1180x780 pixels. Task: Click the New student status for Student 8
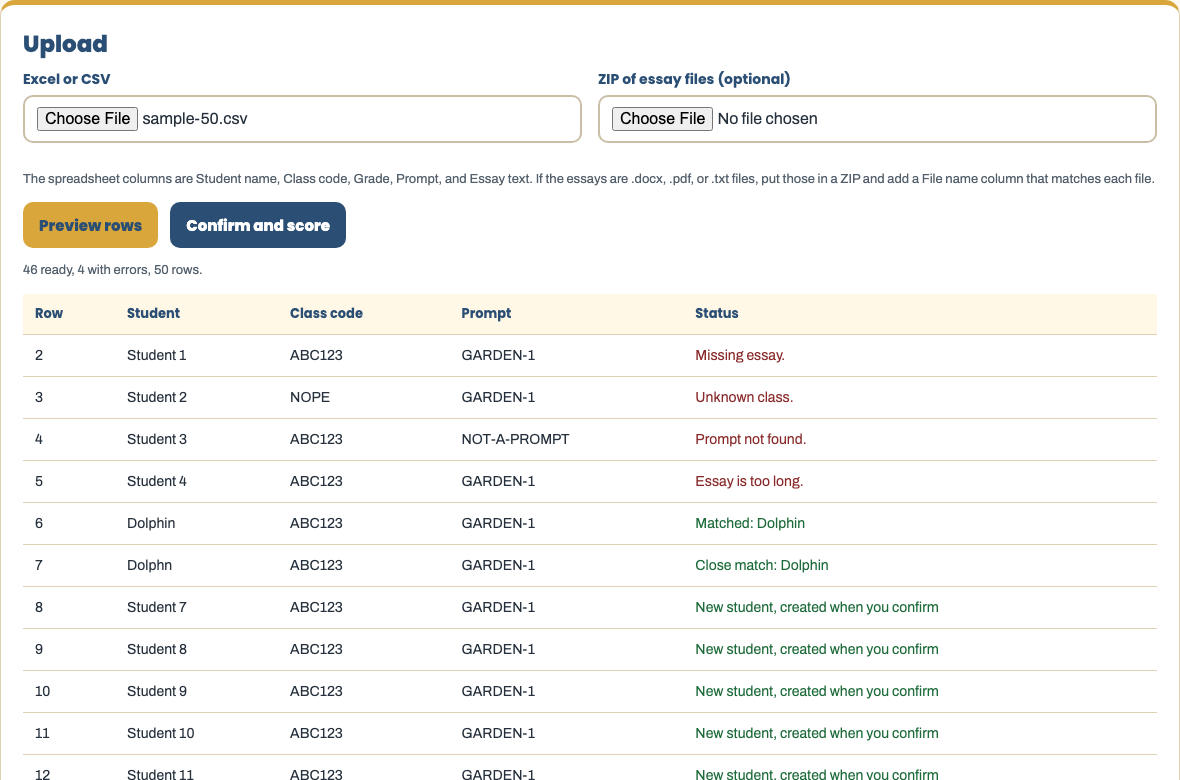point(817,650)
